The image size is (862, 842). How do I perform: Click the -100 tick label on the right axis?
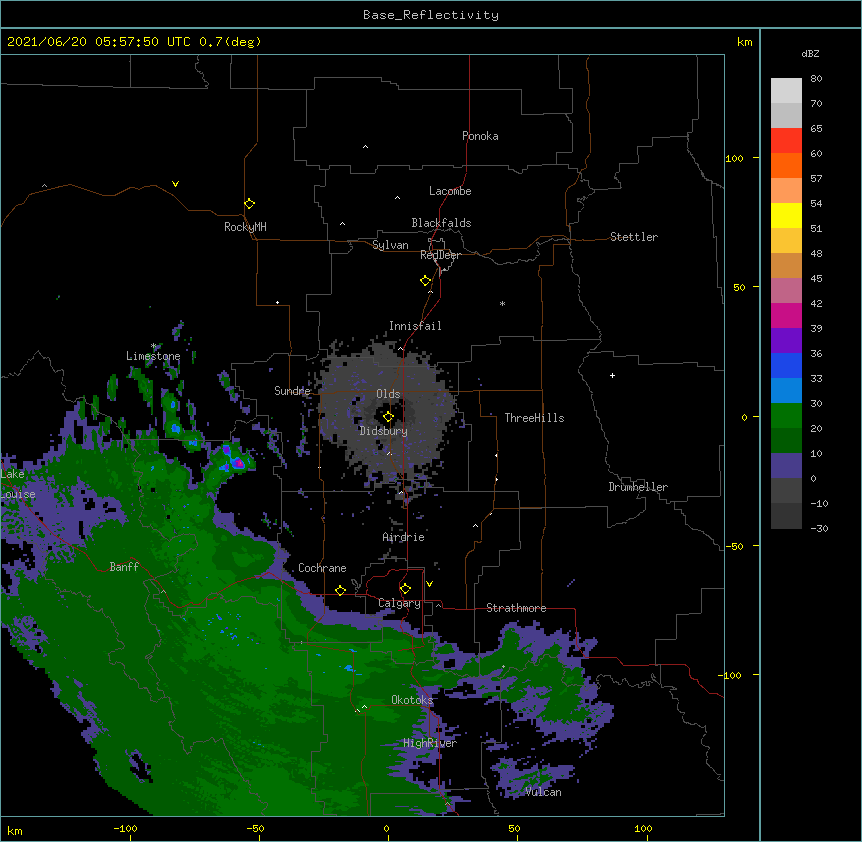pos(731,675)
